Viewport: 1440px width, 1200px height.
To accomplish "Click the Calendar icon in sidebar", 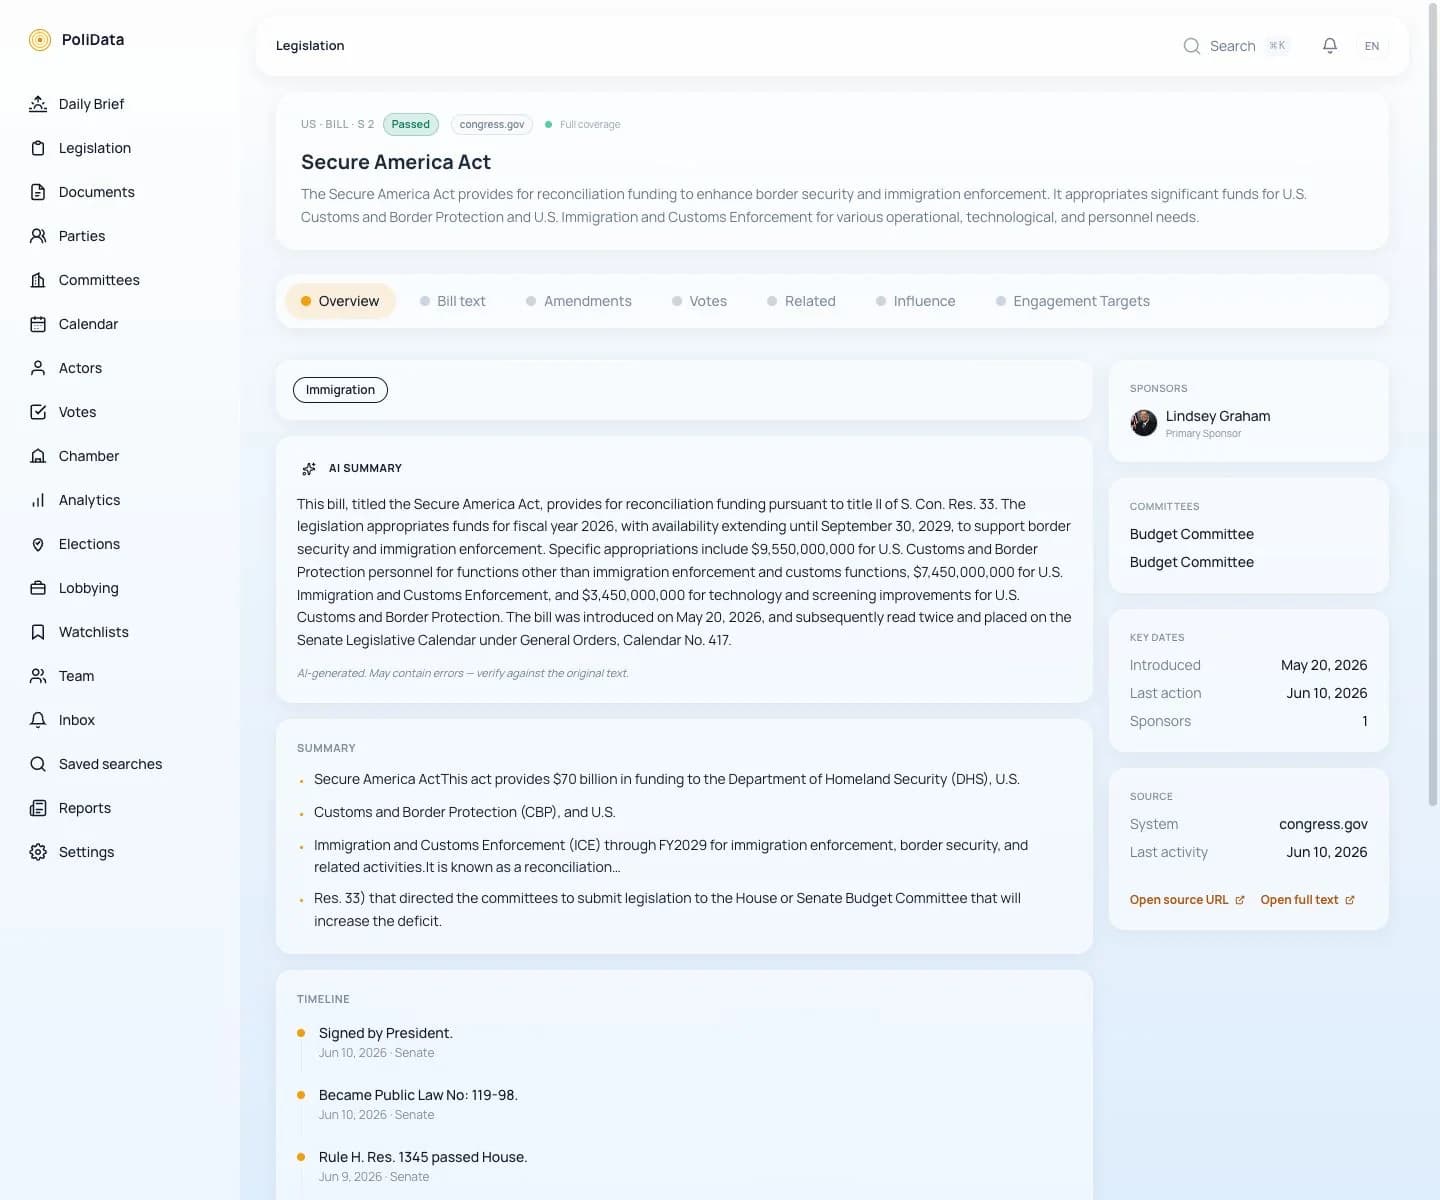I will point(38,324).
